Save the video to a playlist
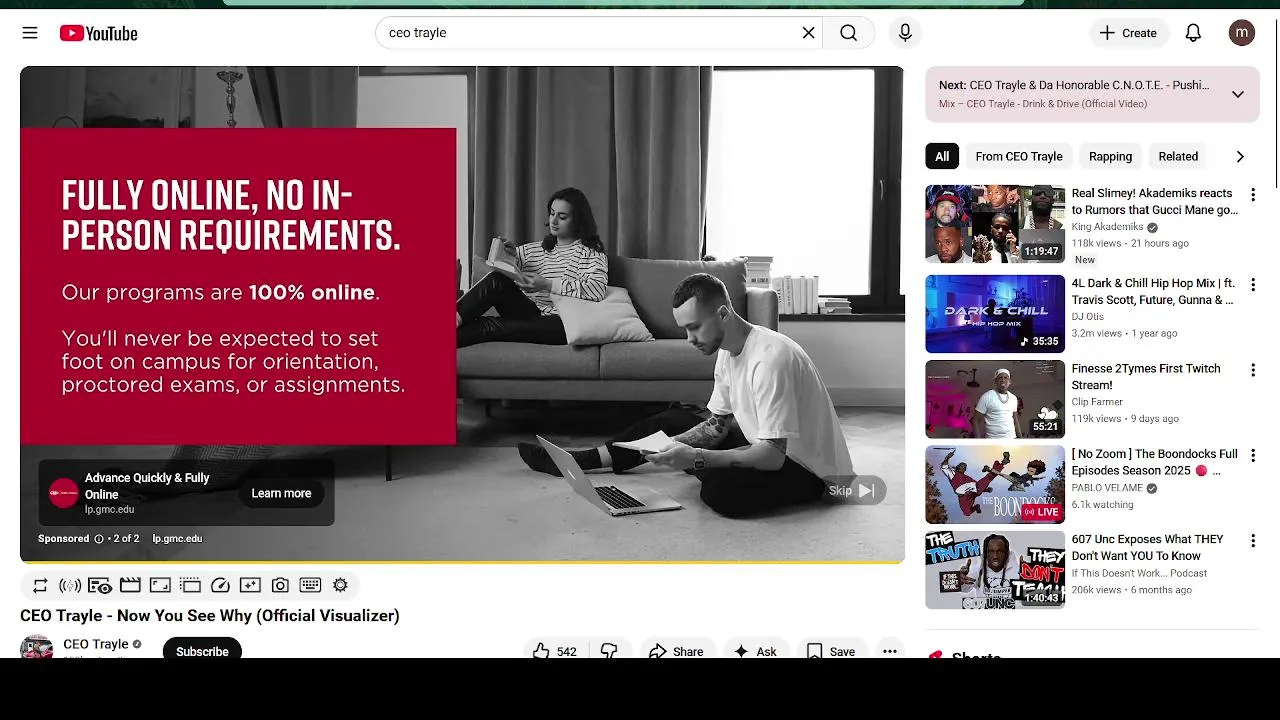 click(831, 651)
